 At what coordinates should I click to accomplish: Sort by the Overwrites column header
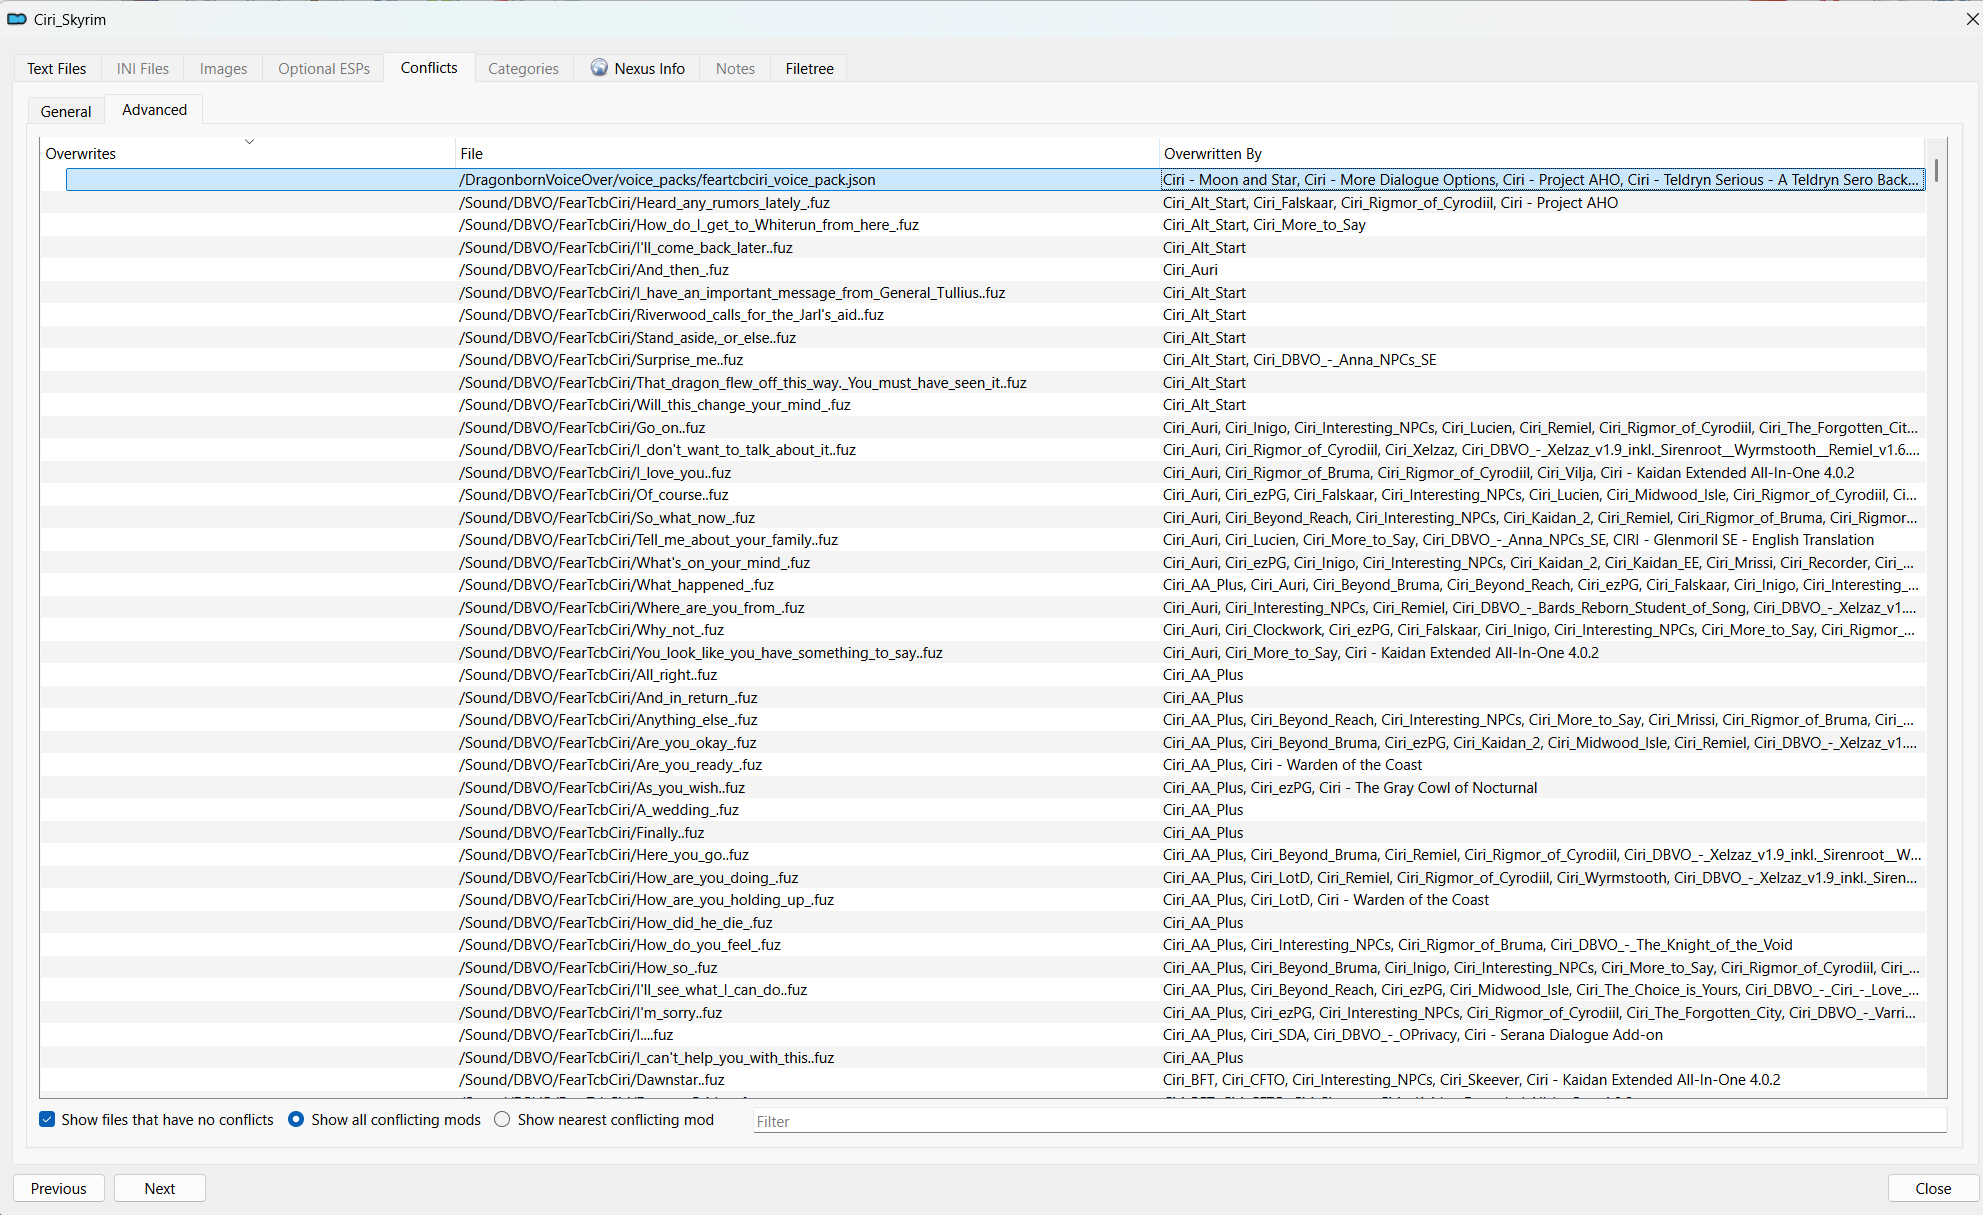coord(247,153)
